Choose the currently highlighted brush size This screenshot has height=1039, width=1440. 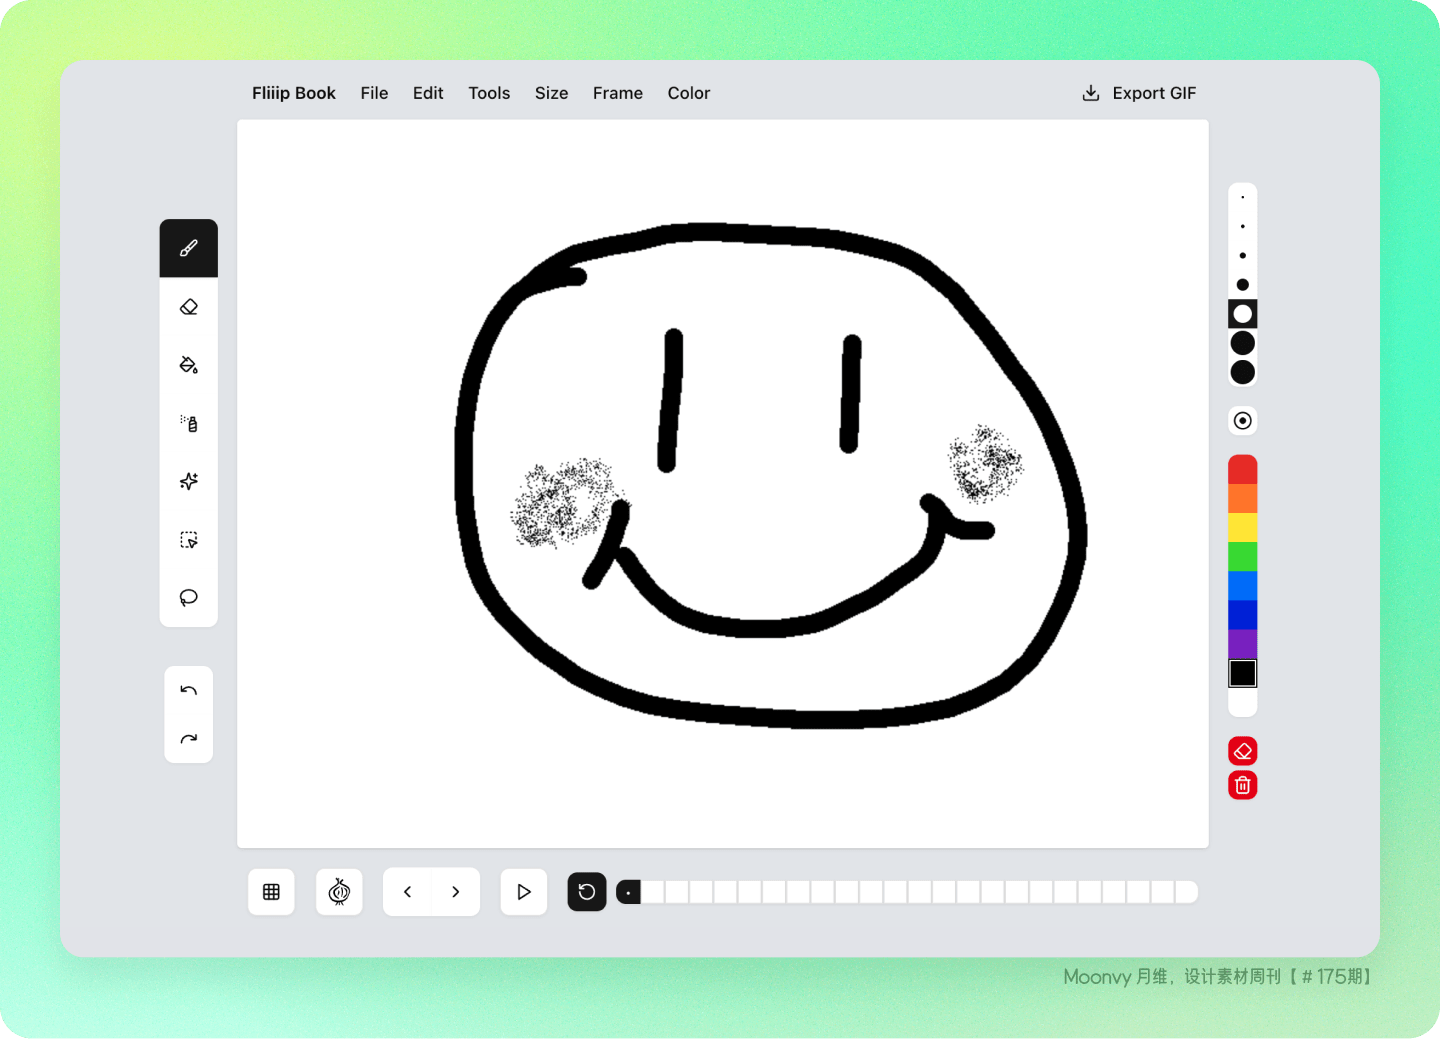(x=1243, y=314)
